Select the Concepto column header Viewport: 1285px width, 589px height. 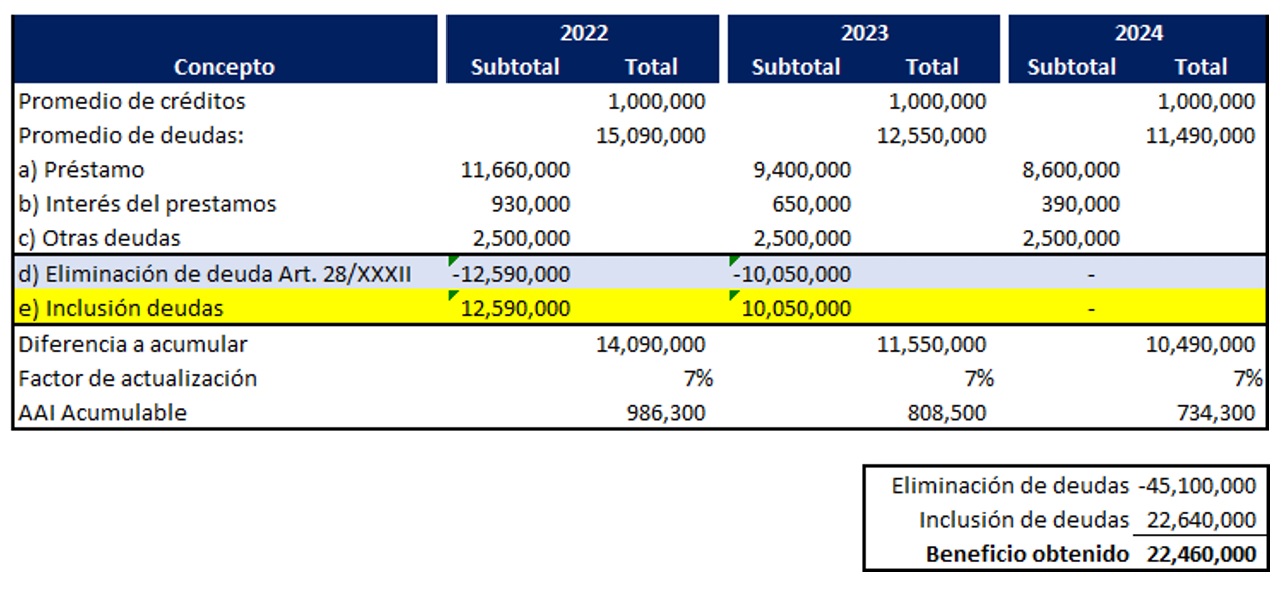point(224,67)
